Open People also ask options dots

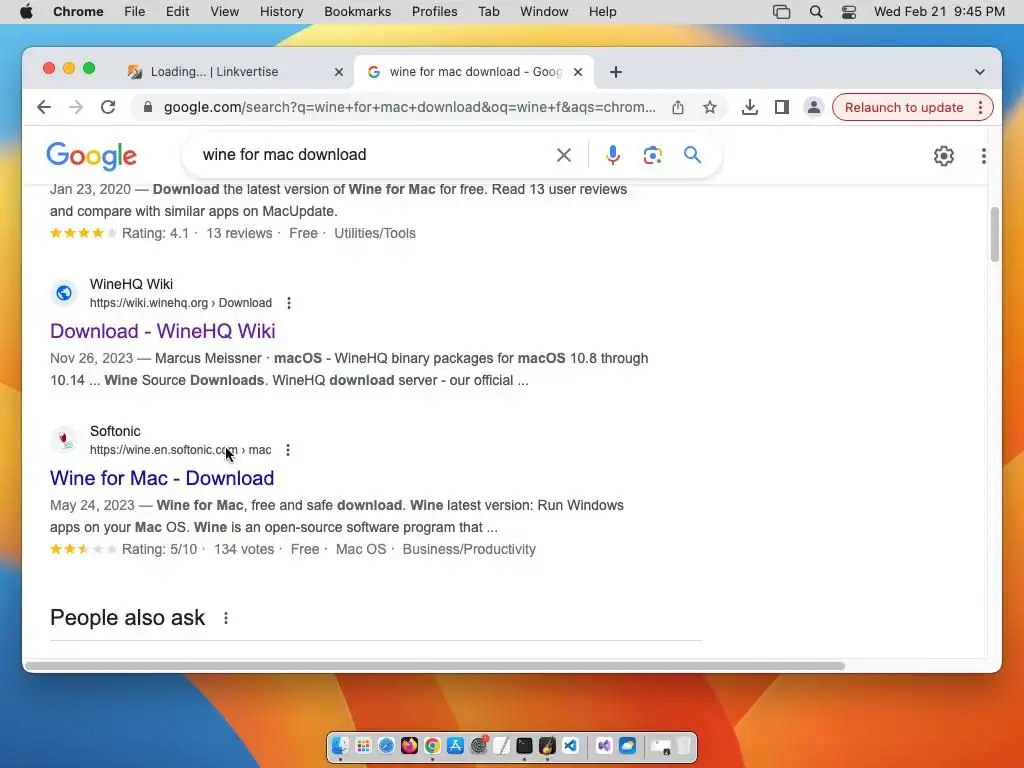point(226,618)
